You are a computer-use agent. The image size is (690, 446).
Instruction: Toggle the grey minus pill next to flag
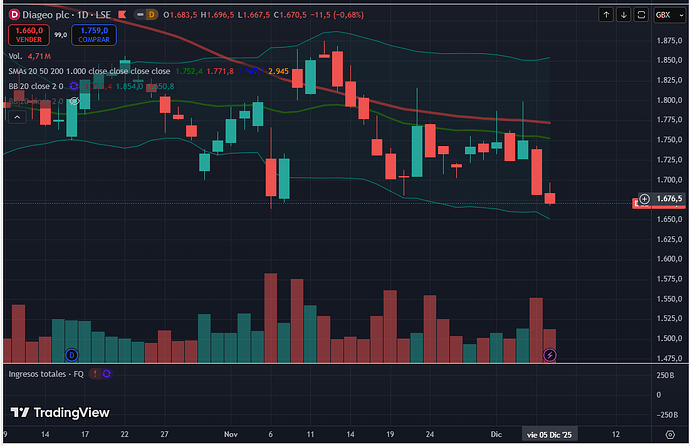pyautogui.click(x=137, y=16)
